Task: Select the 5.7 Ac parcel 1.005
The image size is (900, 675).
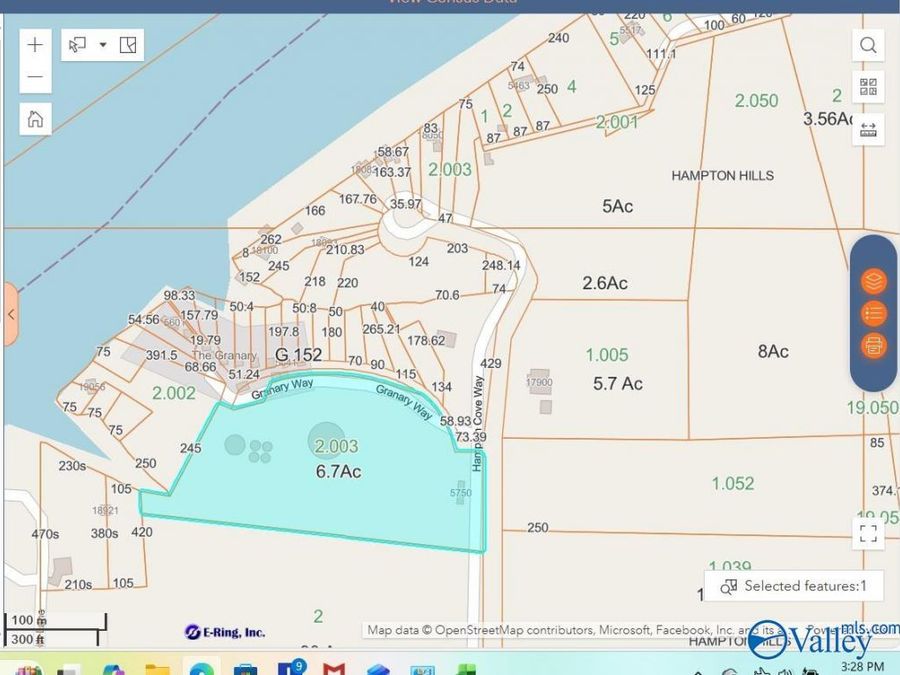Action: [610, 370]
